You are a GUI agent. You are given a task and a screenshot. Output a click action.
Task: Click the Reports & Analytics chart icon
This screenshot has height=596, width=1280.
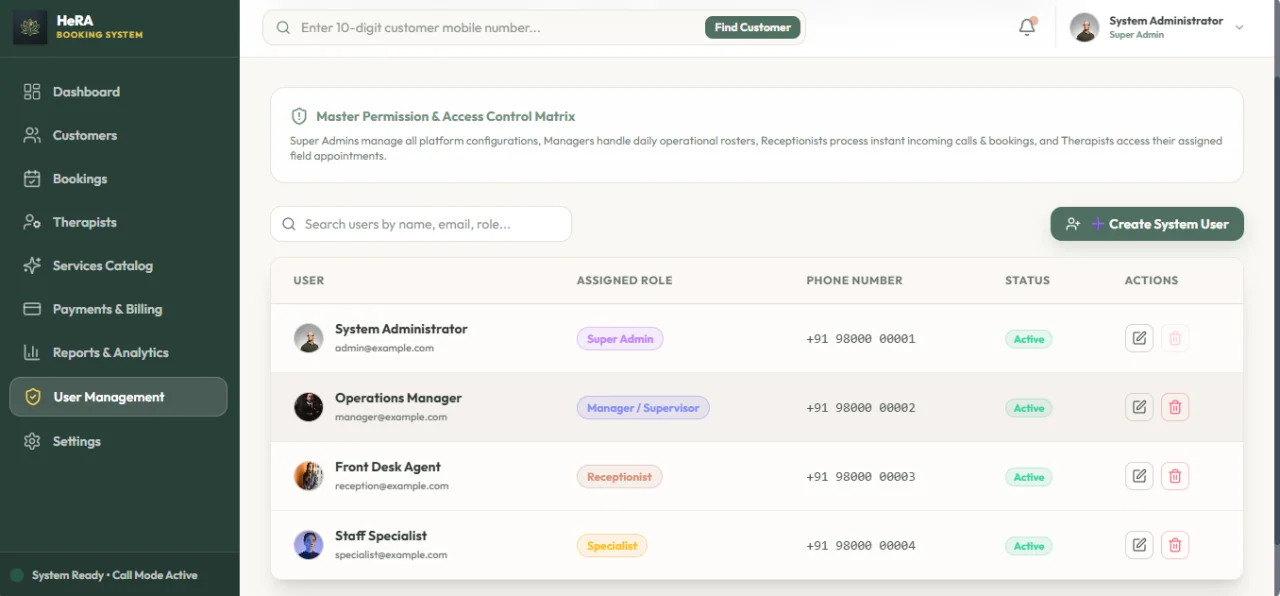point(32,353)
